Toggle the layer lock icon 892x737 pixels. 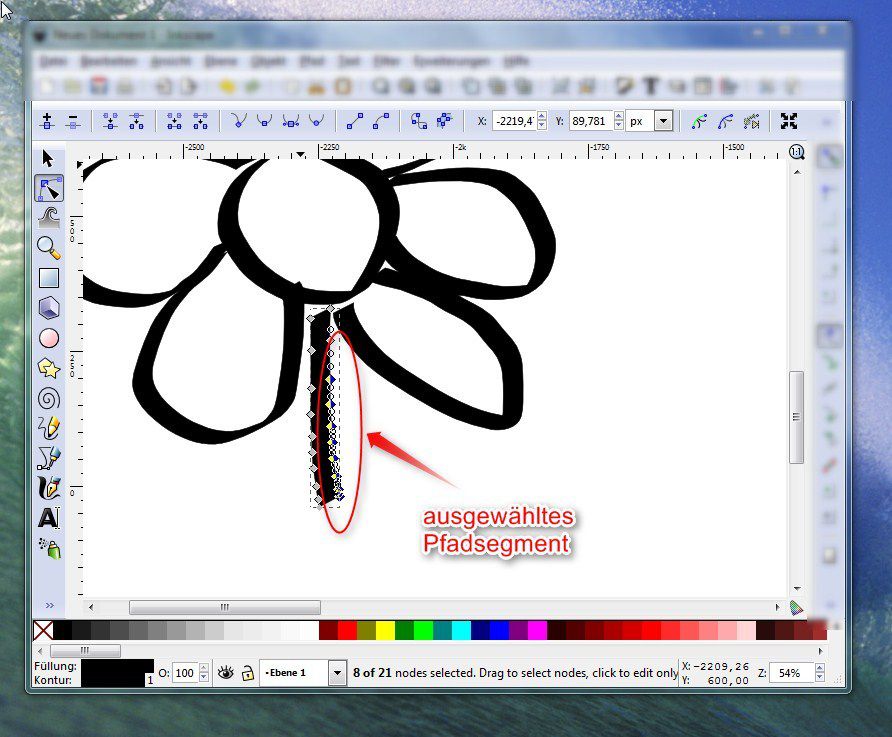click(247, 671)
